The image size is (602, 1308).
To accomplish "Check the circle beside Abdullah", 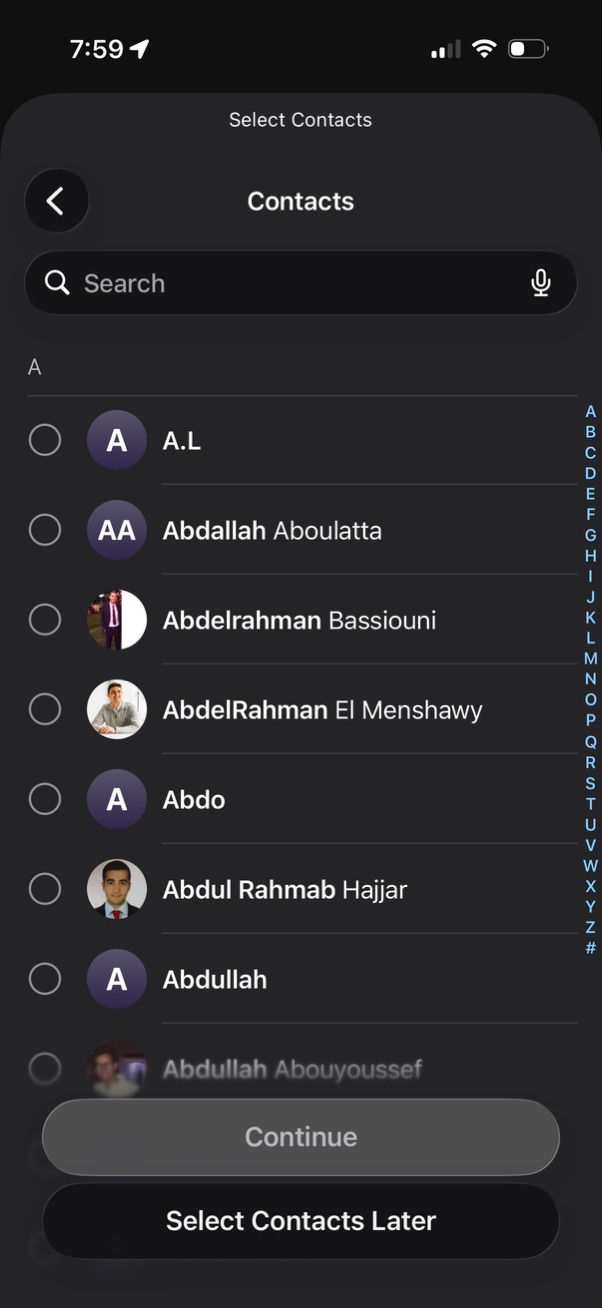I will point(45,979).
